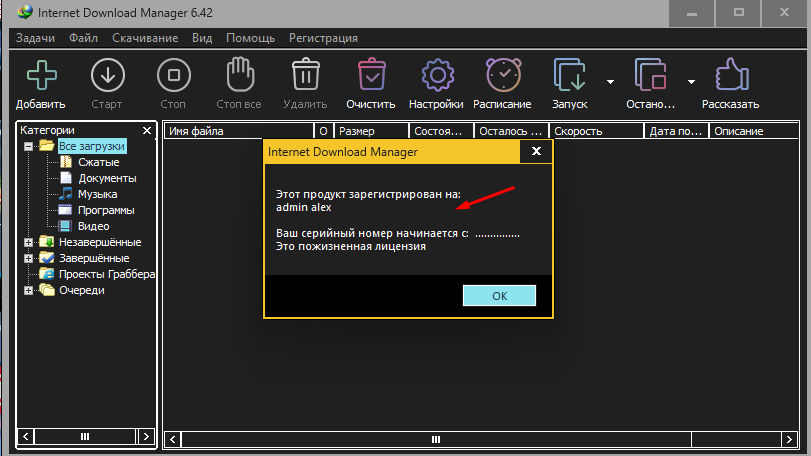This screenshot has width=811, height=456.
Task: Click the Проекты Граббера icon
Action: click(47, 274)
